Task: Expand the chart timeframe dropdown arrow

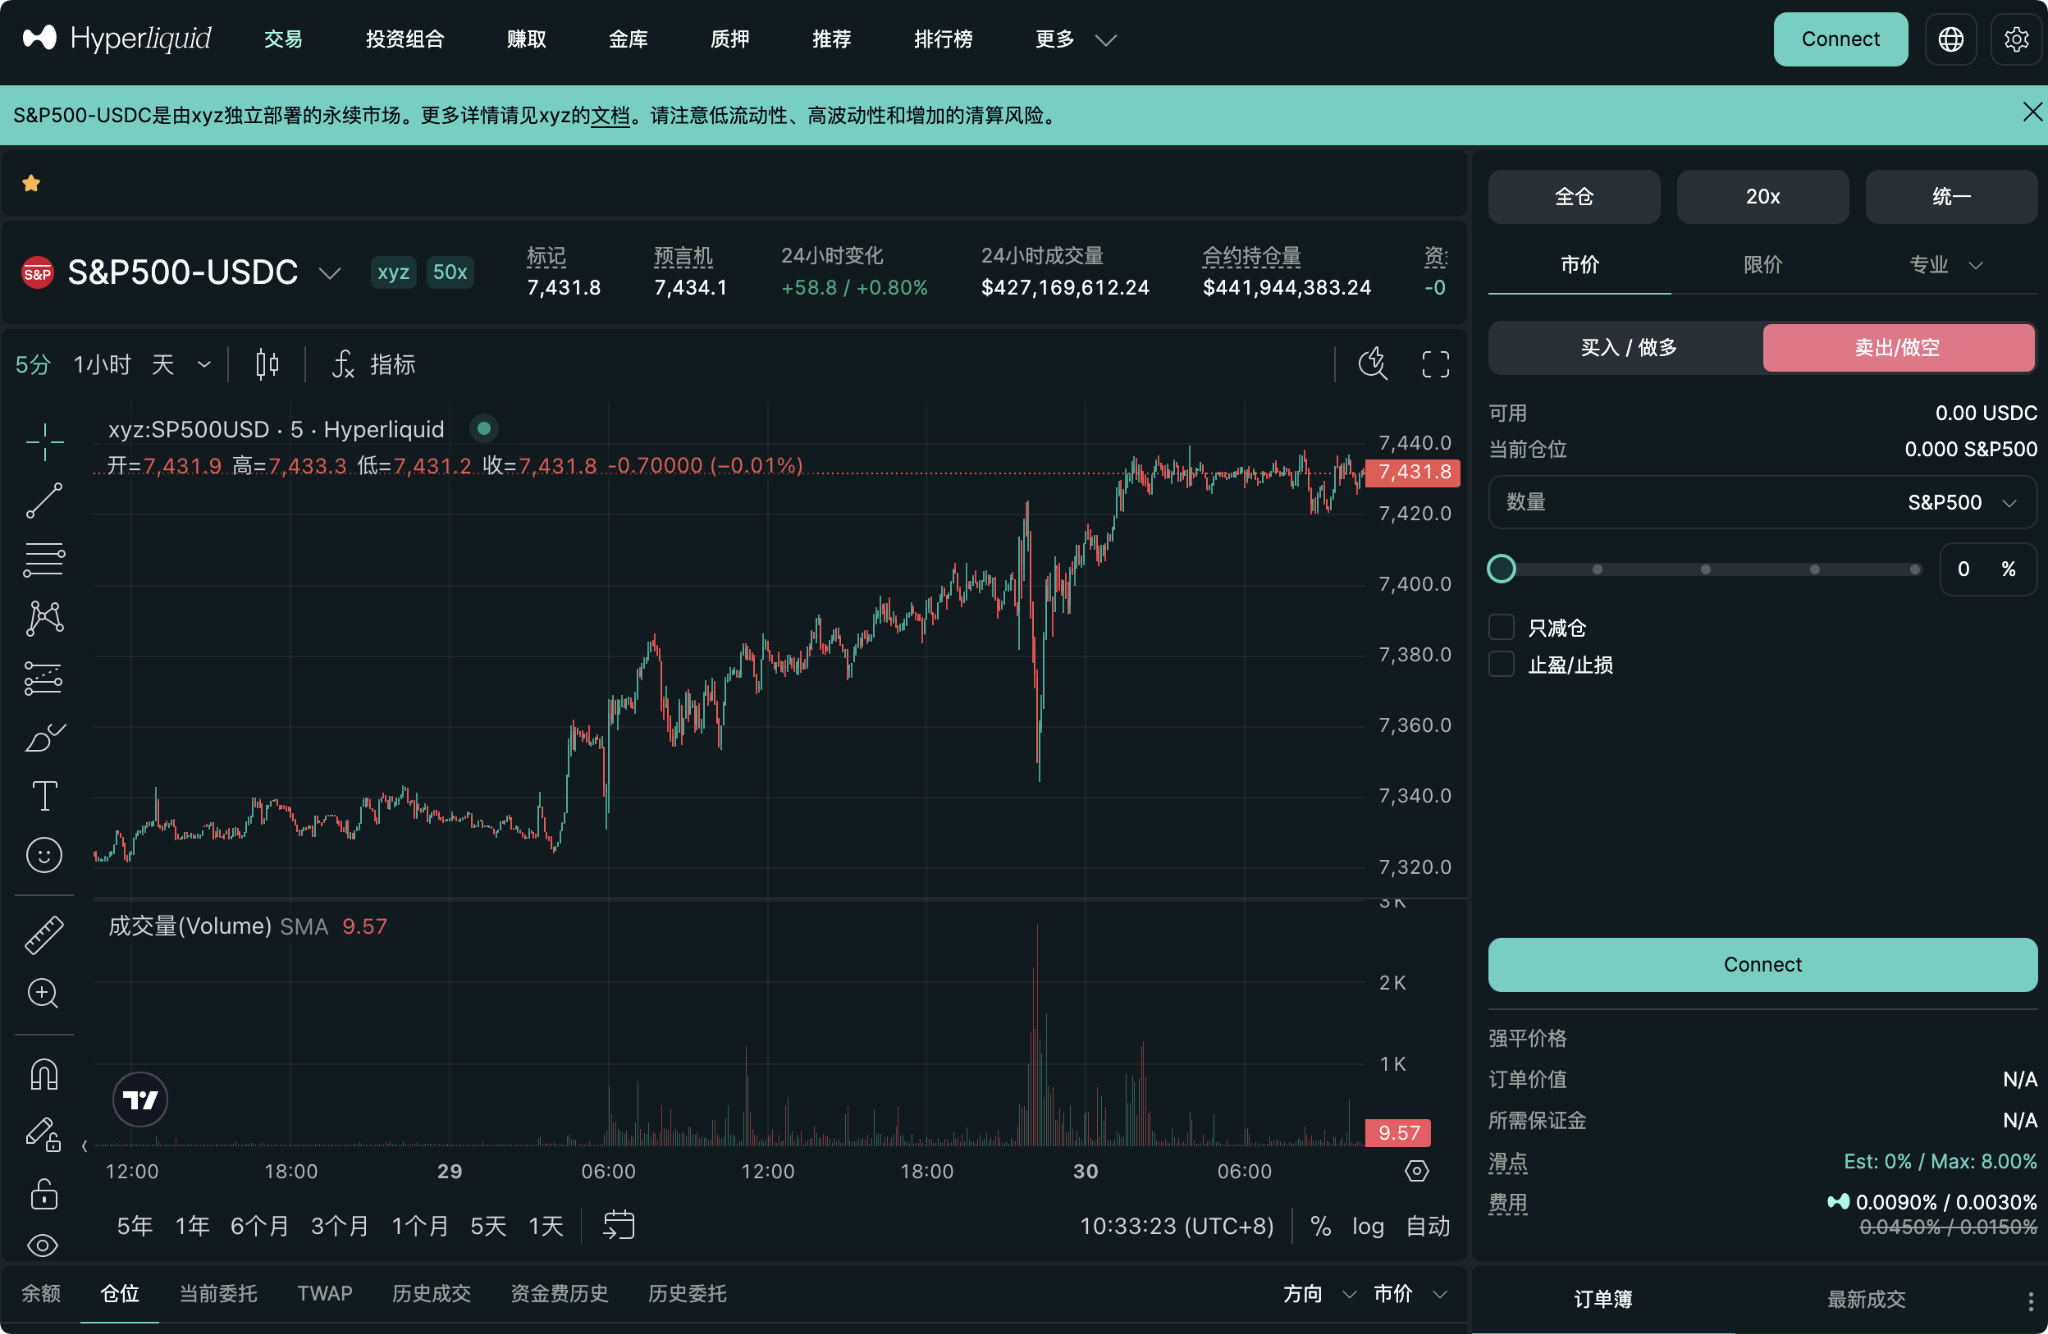Action: click(204, 364)
